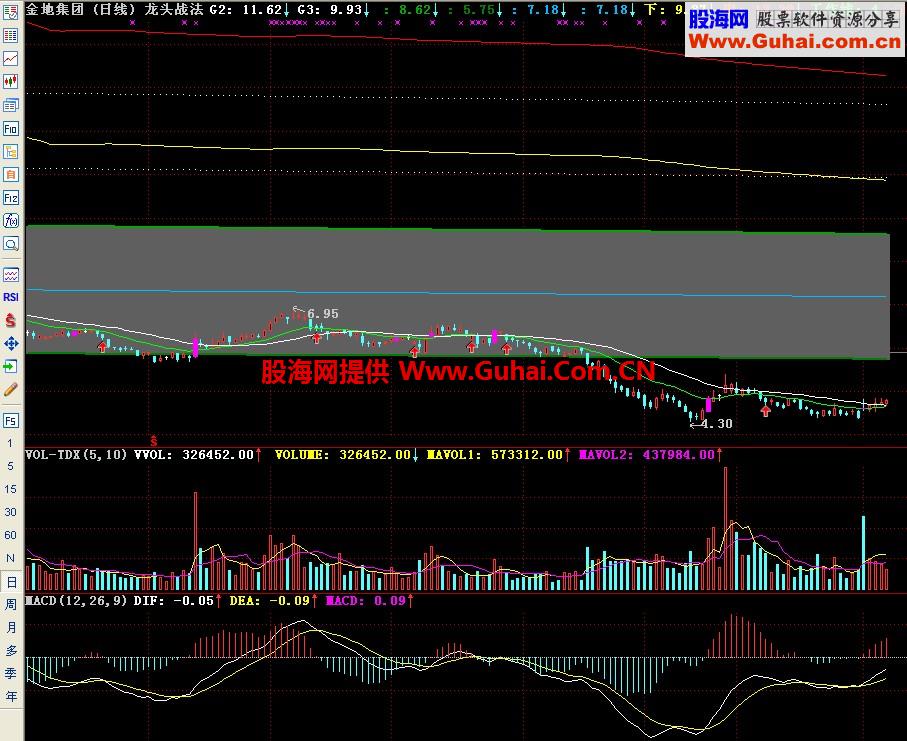907x741 pixels.
Task: Click the VOLUME: 326452.00 value
Action: point(346,455)
